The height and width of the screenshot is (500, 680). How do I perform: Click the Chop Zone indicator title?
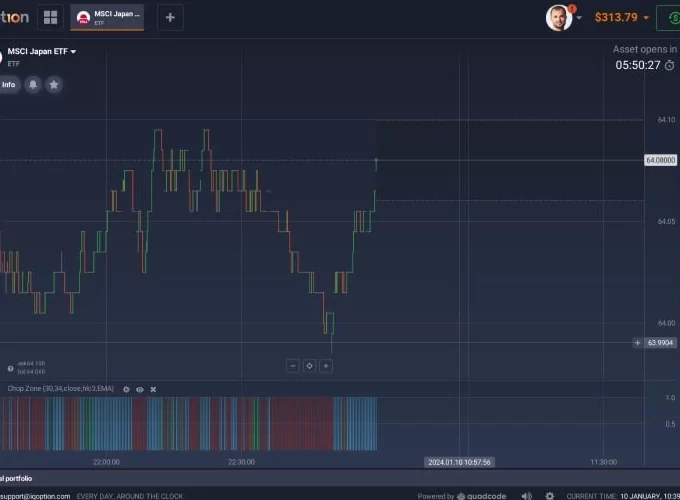(61, 389)
